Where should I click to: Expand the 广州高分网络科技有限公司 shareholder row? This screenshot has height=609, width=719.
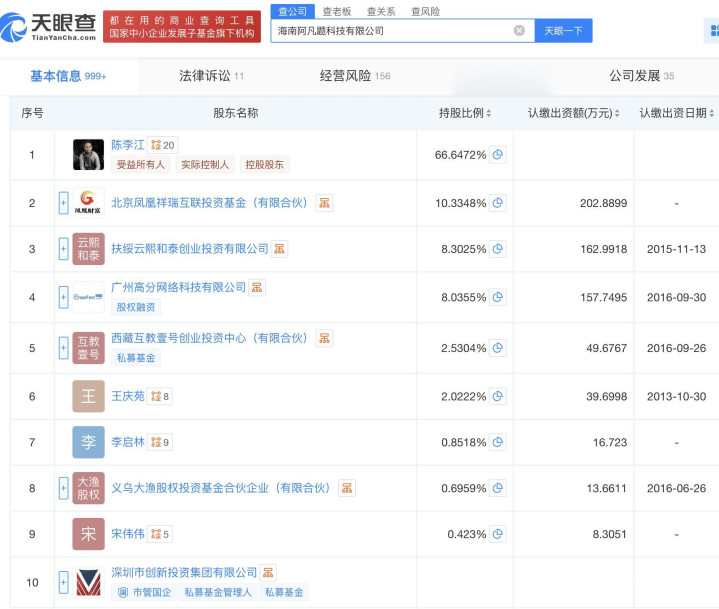pyautogui.click(x=63, y=297)
